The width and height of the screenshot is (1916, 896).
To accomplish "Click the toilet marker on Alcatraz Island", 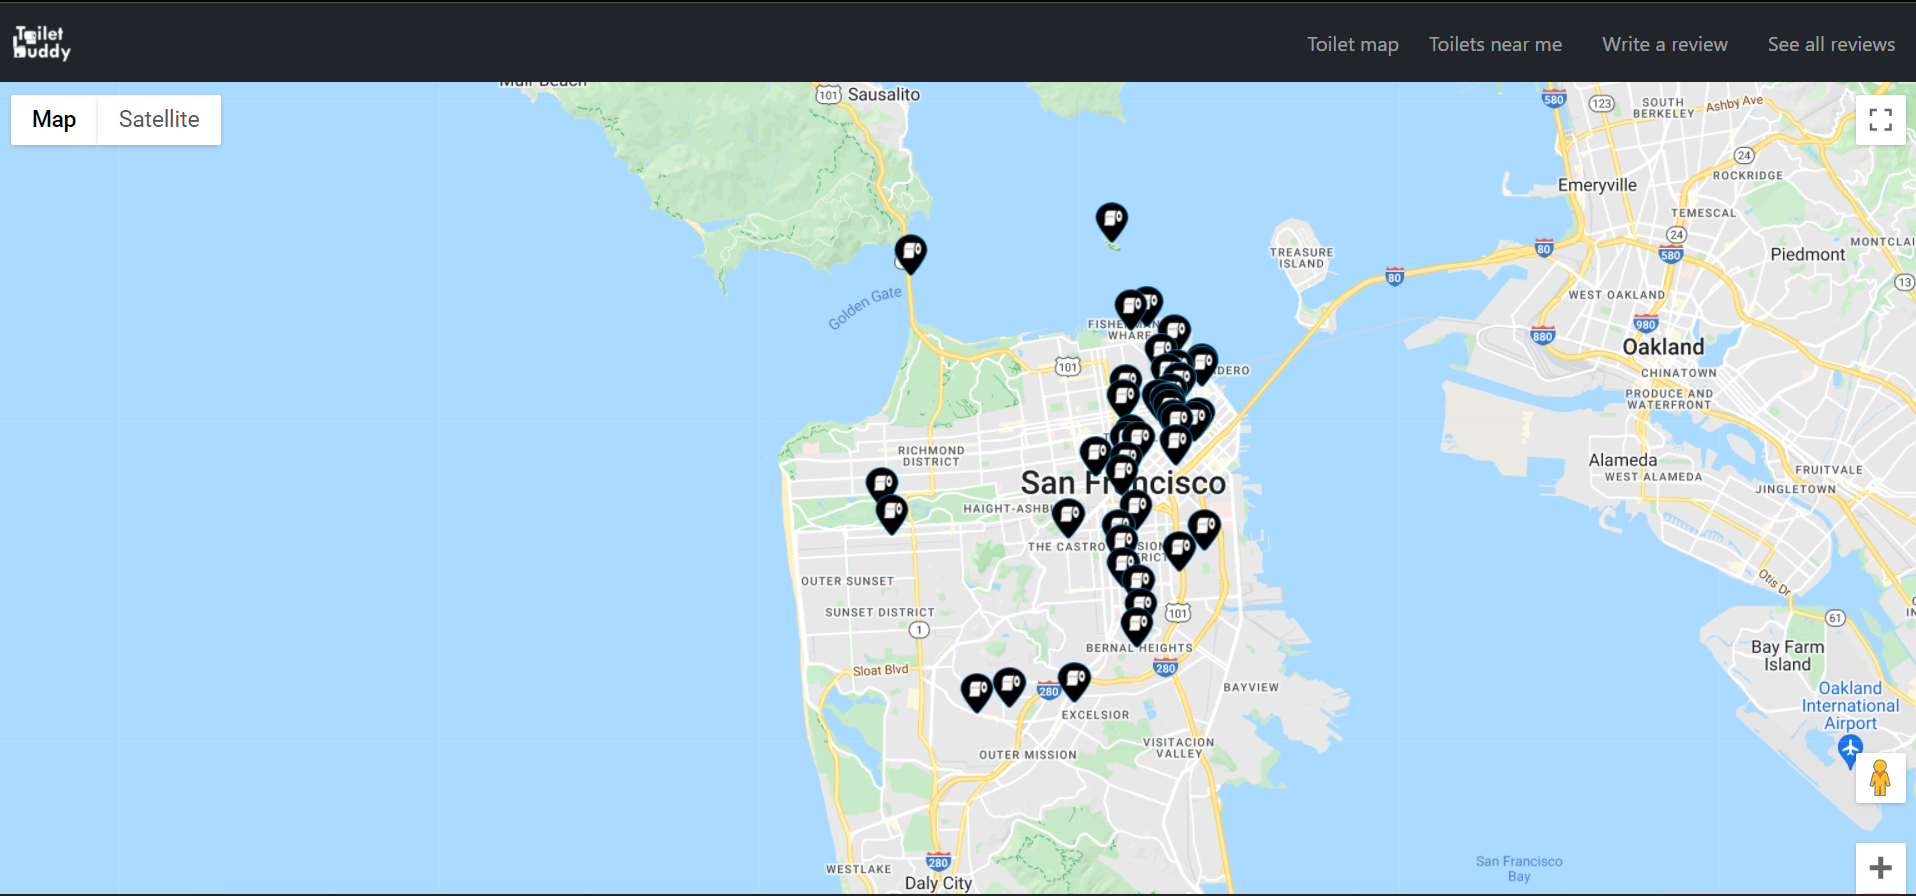I will (1112, 221).
